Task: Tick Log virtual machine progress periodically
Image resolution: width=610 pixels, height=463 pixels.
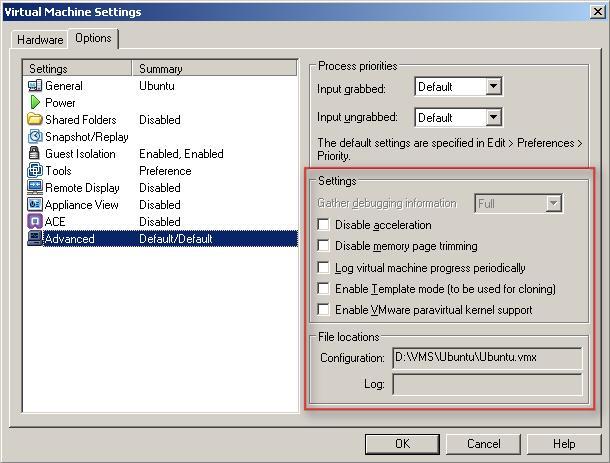Action: click(x=323, y=268)
